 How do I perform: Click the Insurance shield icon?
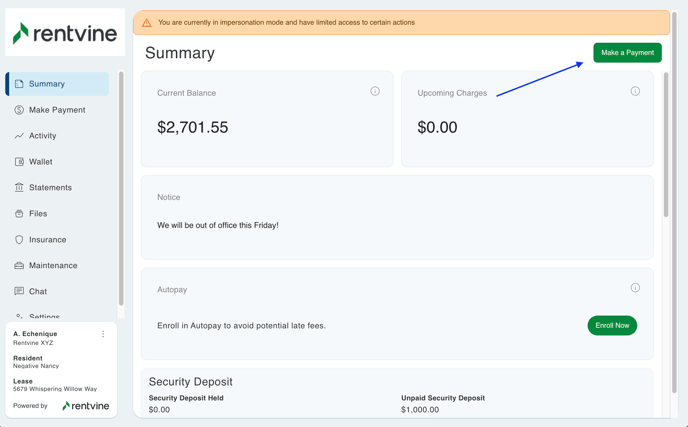pyautogui.click(x=19, y=240)
